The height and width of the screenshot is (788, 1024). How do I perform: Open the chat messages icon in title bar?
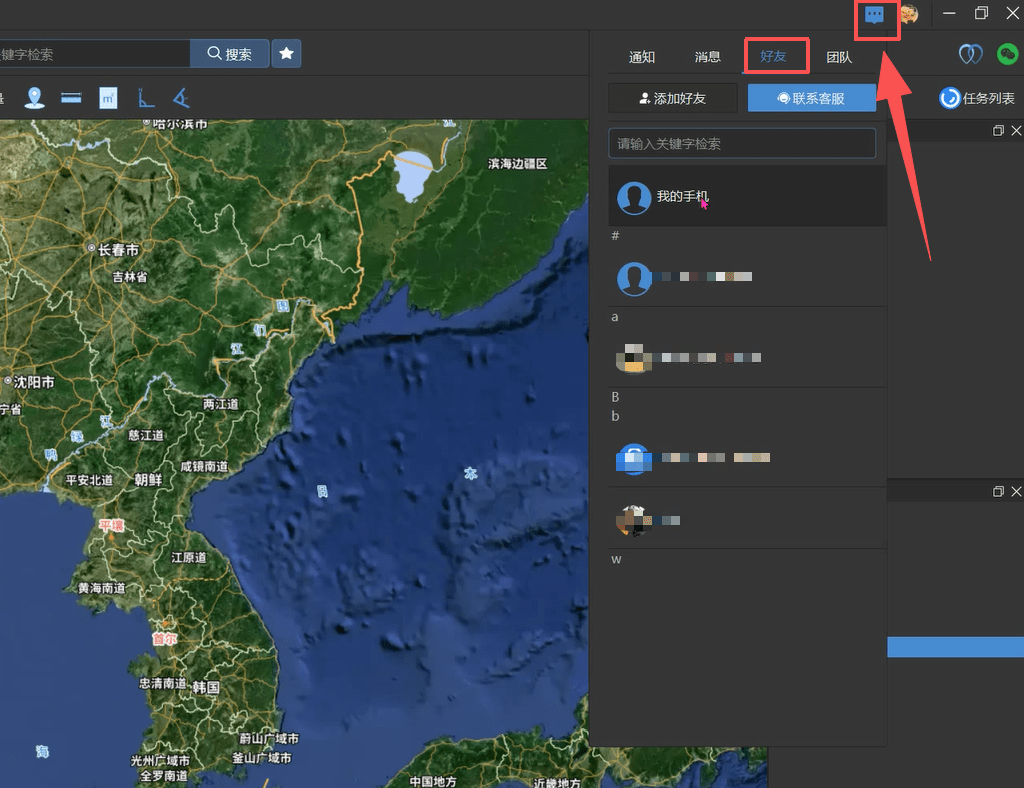pyautogui.click(x=874, y=14)
